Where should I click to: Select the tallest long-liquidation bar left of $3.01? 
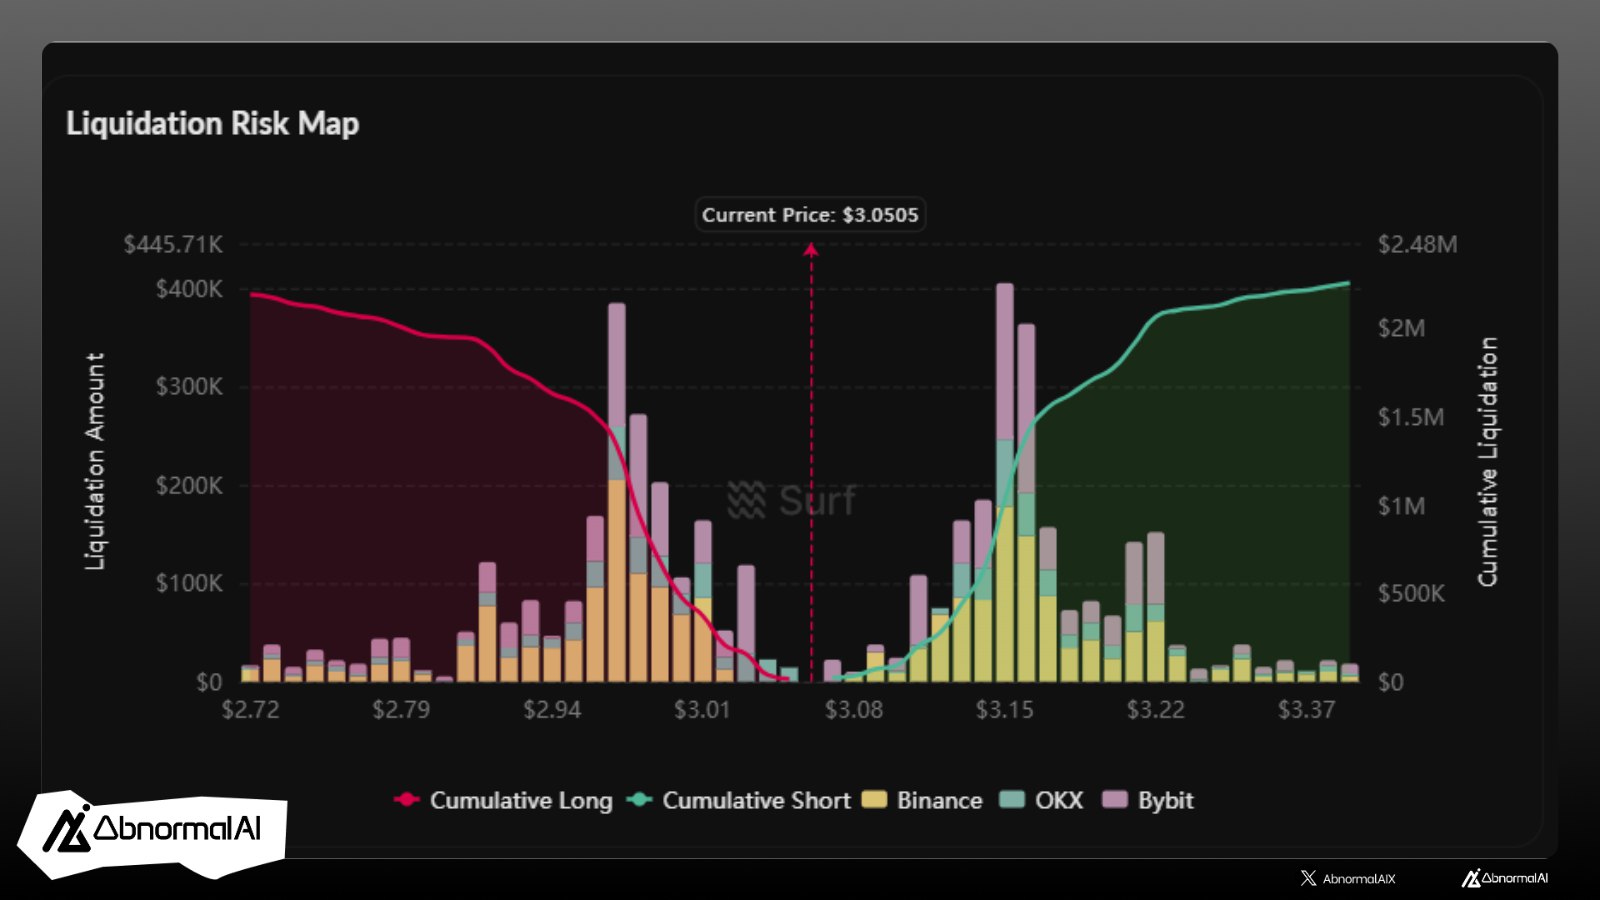point(617,490)
